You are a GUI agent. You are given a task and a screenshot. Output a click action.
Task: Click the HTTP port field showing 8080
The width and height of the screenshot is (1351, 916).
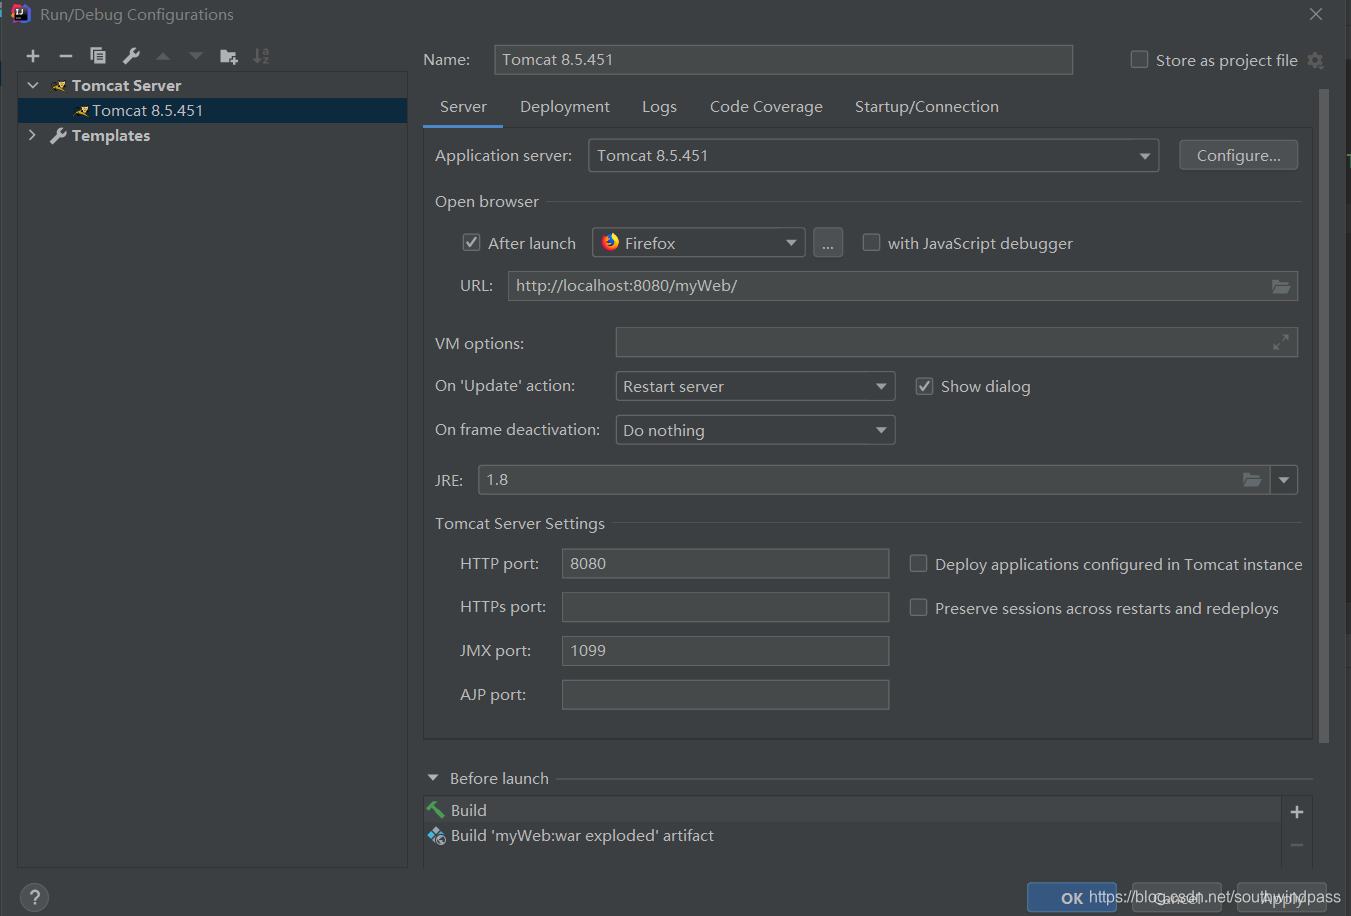pyautogui.click(x=725, y=564)
